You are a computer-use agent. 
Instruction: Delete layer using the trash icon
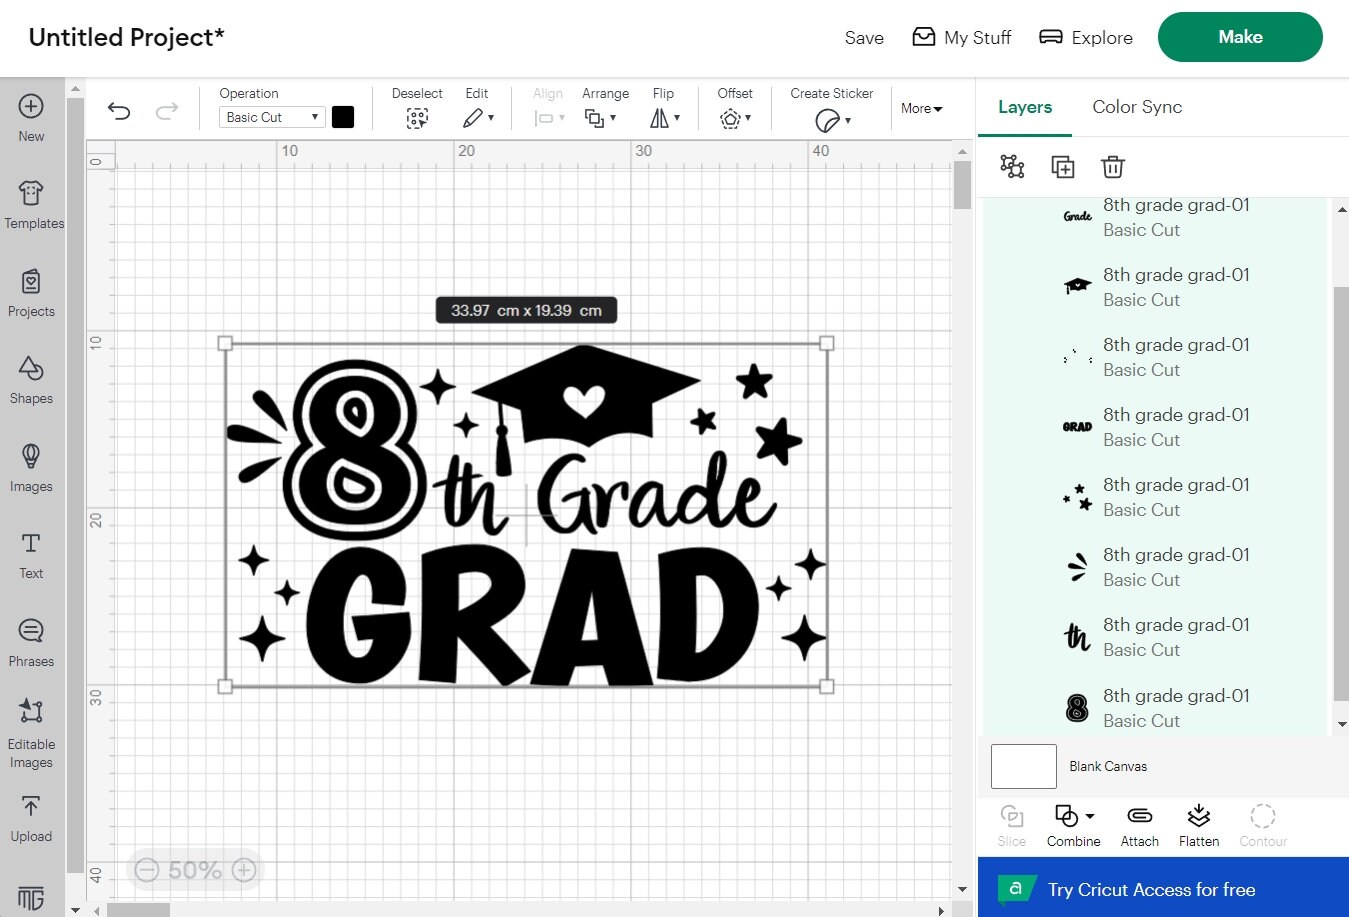pyautogui.click(x=1113, y=167)
